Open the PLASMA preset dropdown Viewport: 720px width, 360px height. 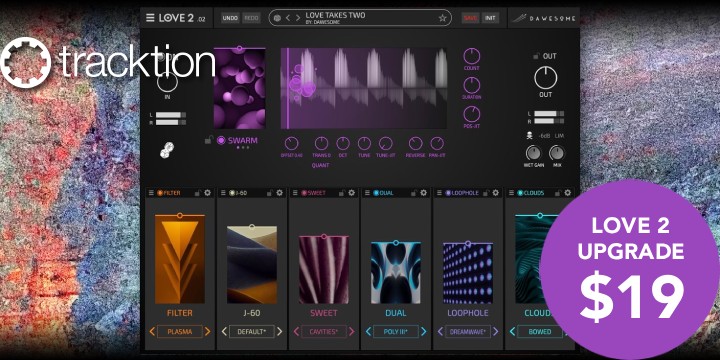click(x=180, y=332)
